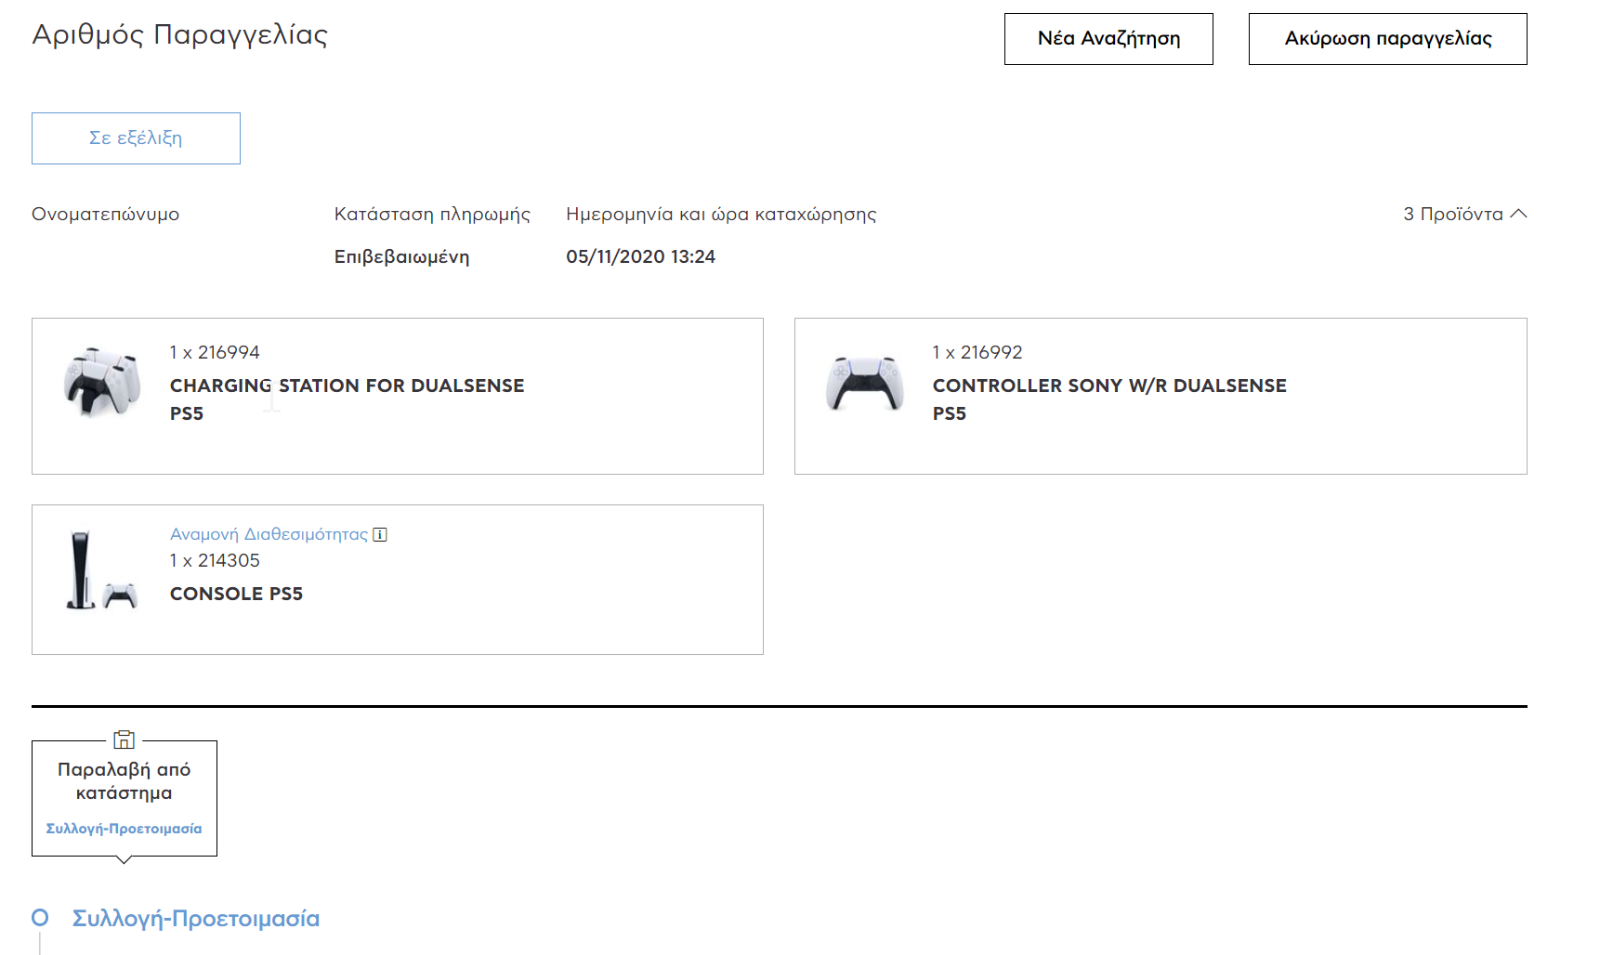Click the Ημερομηνία και ώρα καταχώρησης label
The width and height of the screenshot is (1600, 955).
pos(721,214)
